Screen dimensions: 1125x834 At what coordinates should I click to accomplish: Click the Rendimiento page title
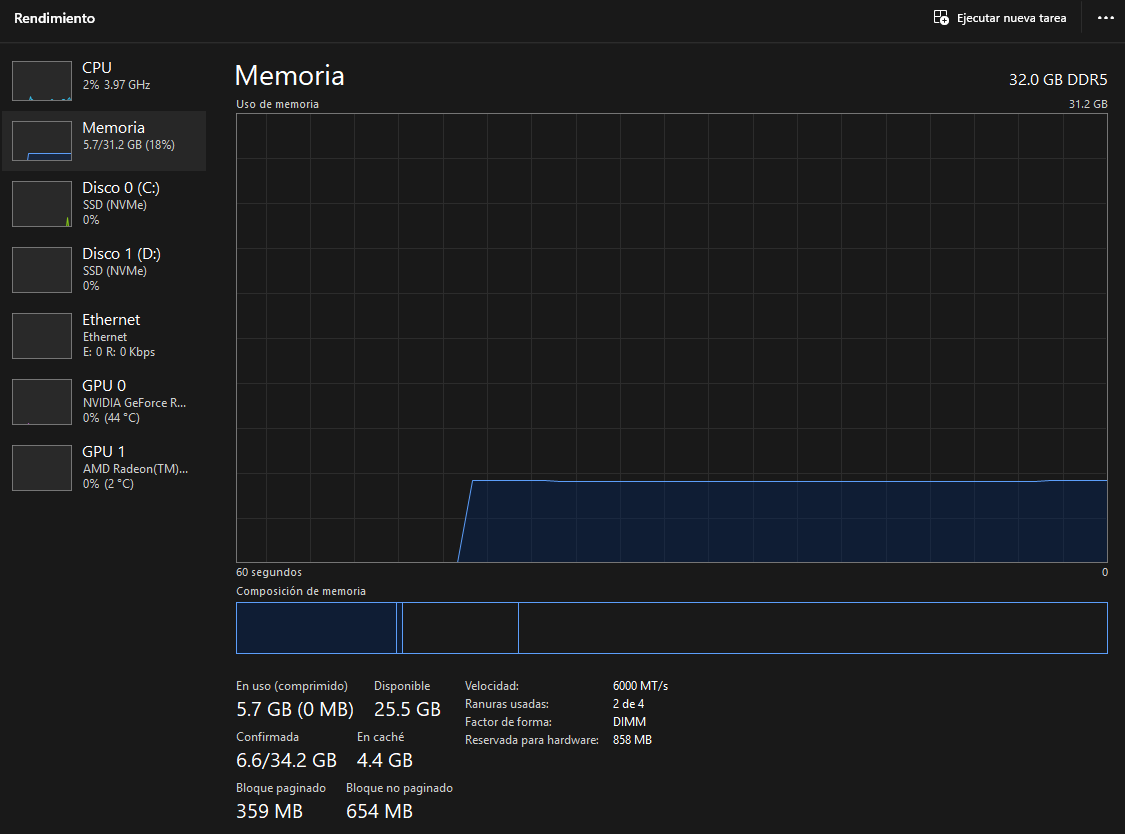[55, 19]
